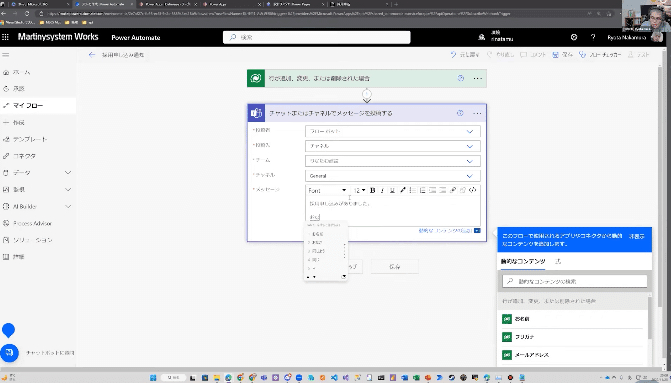Viewport: 671px width, 383px height.
Task: Expand the Data section in sidebar
Action: click(68, 173)
